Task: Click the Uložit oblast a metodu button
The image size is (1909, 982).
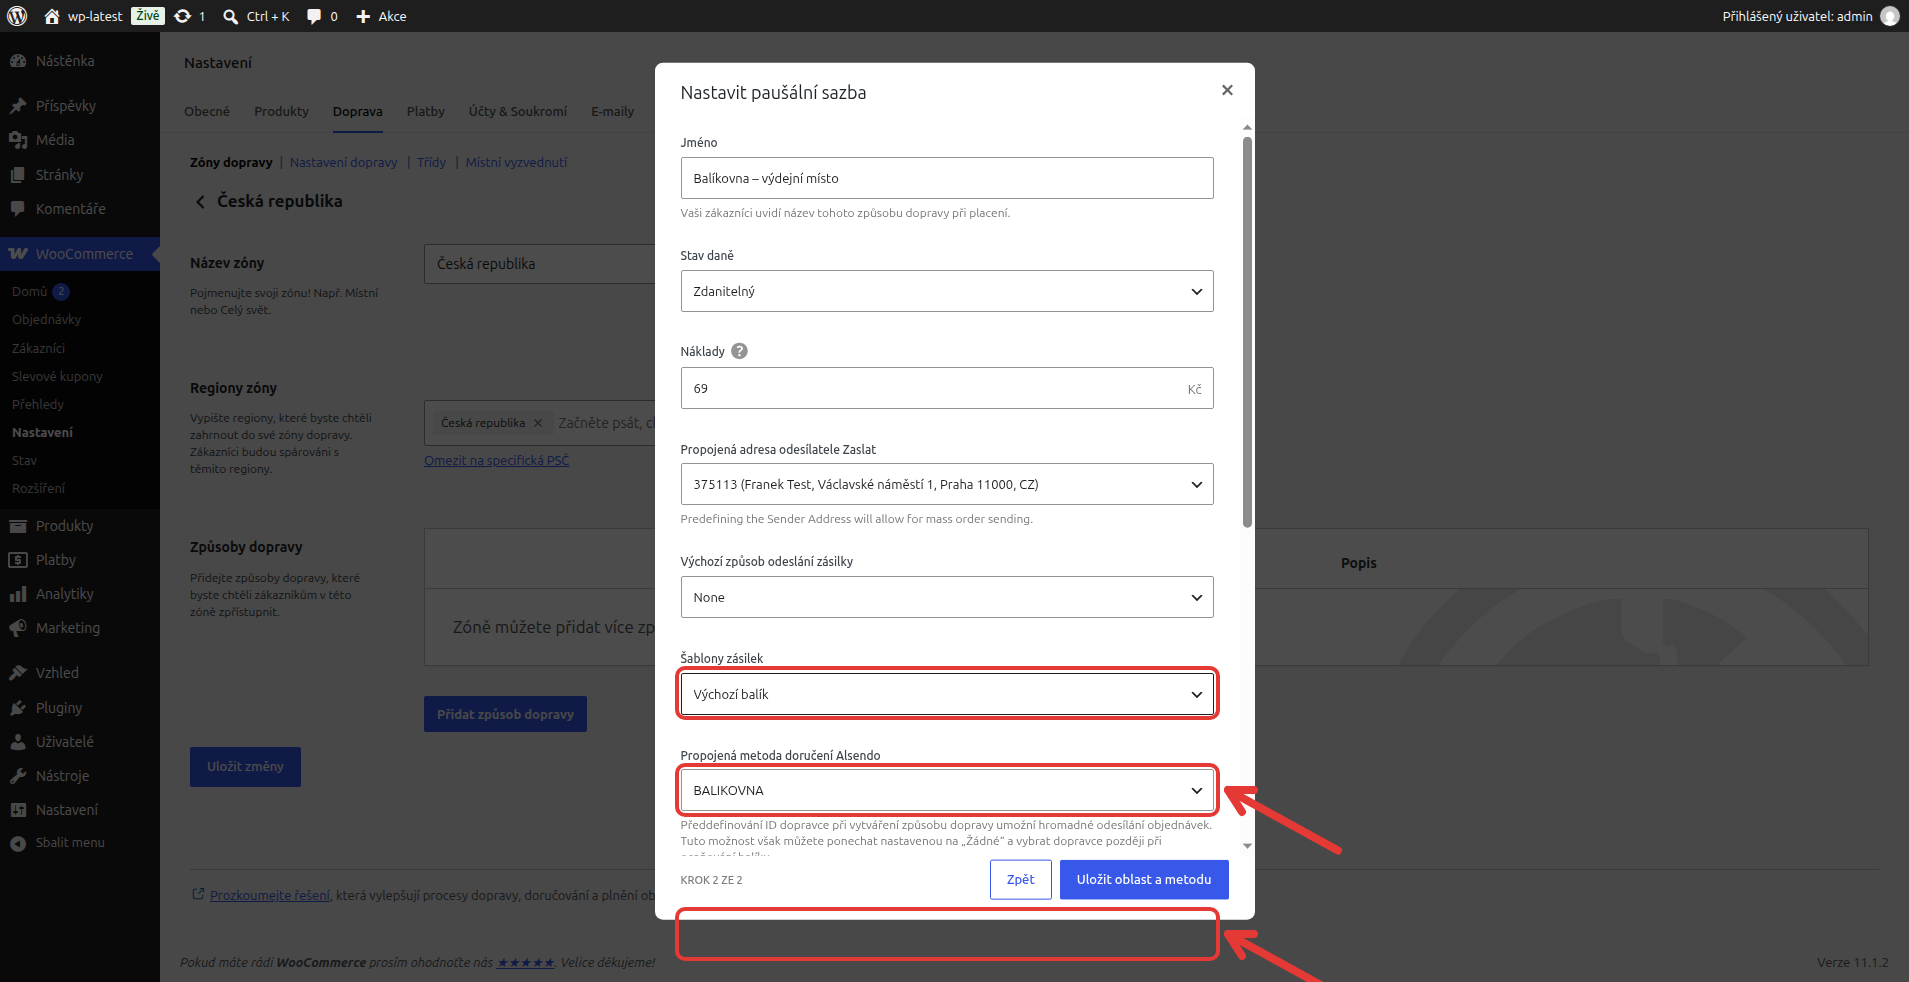Action: coord(1144,880)
